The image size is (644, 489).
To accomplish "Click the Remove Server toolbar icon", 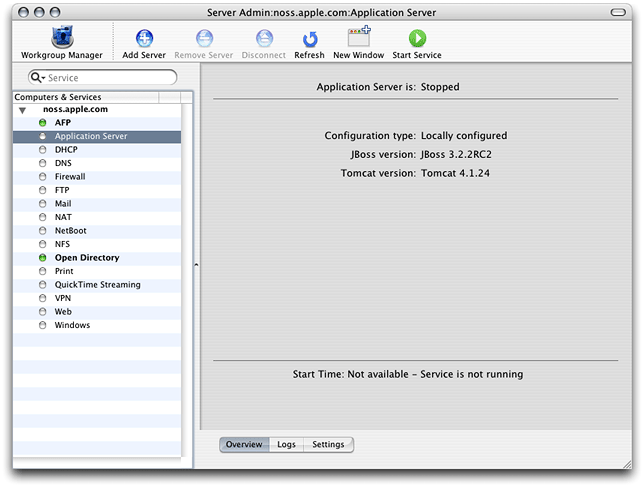I will 204,38.
